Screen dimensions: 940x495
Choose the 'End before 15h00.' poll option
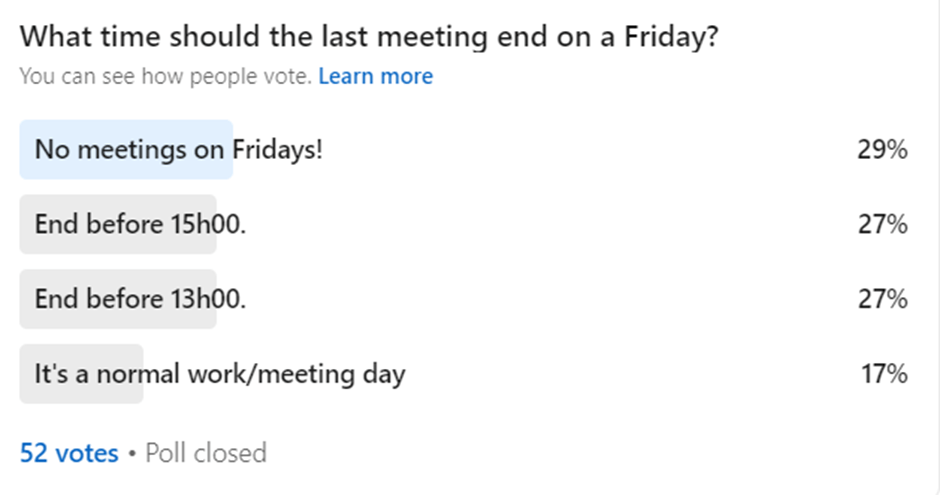pyautogui.click(x=140, y=225)
